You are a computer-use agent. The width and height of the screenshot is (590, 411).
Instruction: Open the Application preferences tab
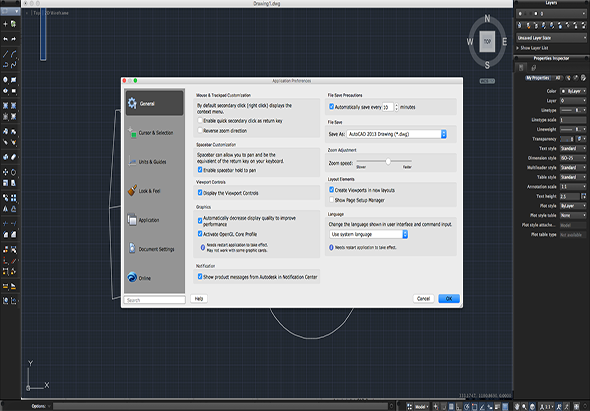(155, 220)
